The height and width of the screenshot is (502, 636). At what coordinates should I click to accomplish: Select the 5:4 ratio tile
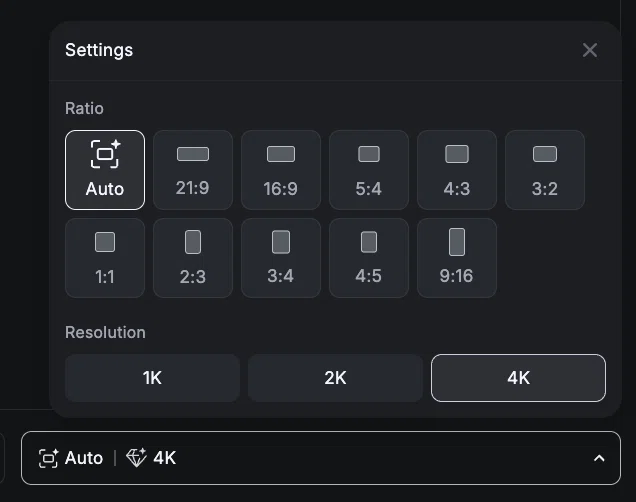369,170
